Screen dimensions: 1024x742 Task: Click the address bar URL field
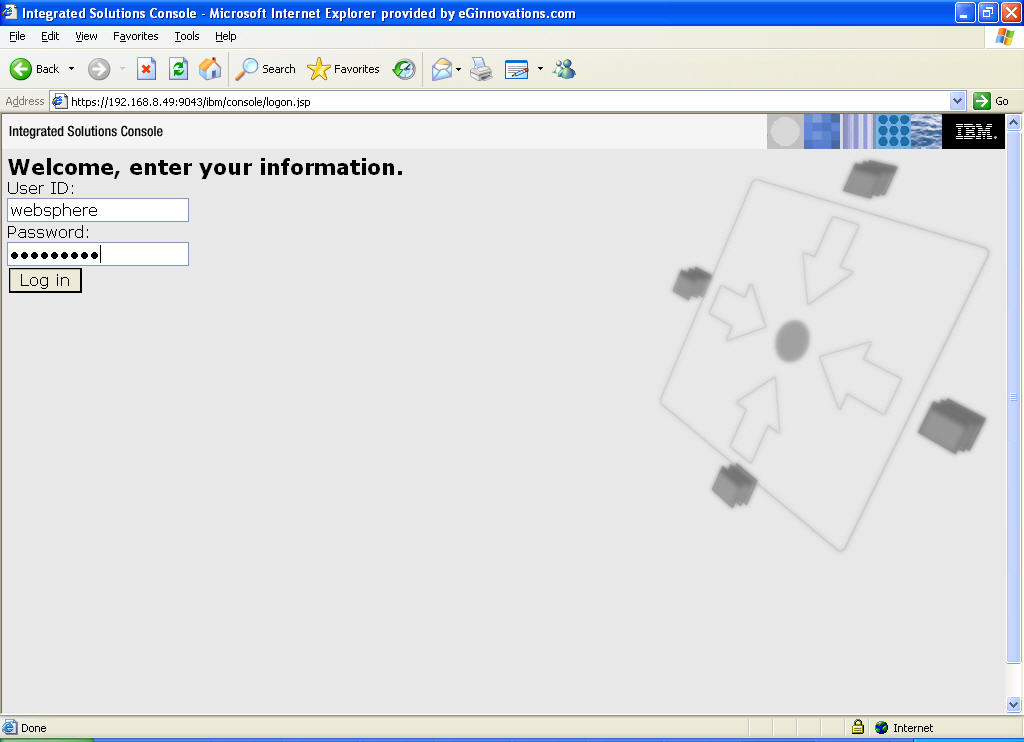[x=509, y=102]
